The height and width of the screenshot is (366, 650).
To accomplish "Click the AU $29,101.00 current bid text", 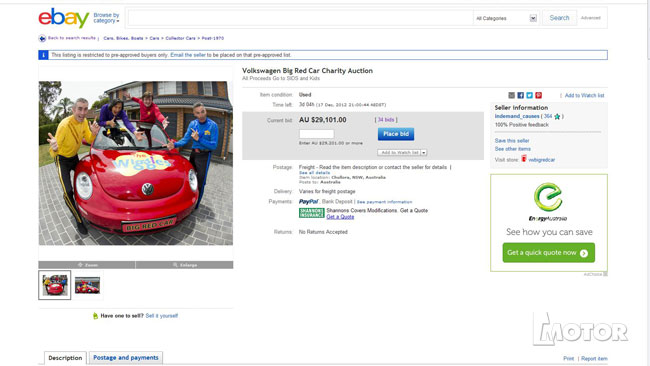I will 323,120.
